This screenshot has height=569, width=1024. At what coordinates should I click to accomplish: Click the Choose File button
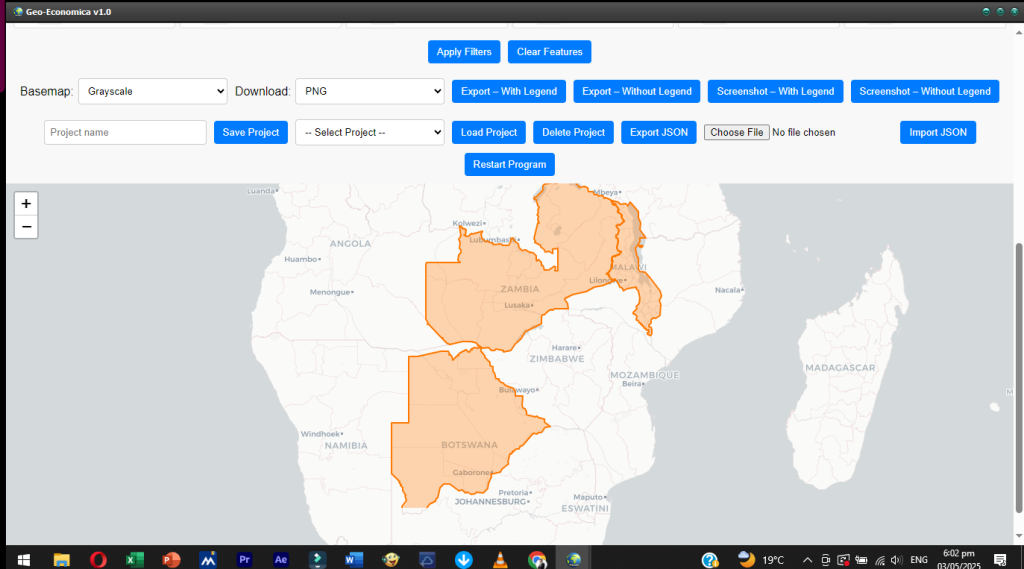tap(736, 132)
